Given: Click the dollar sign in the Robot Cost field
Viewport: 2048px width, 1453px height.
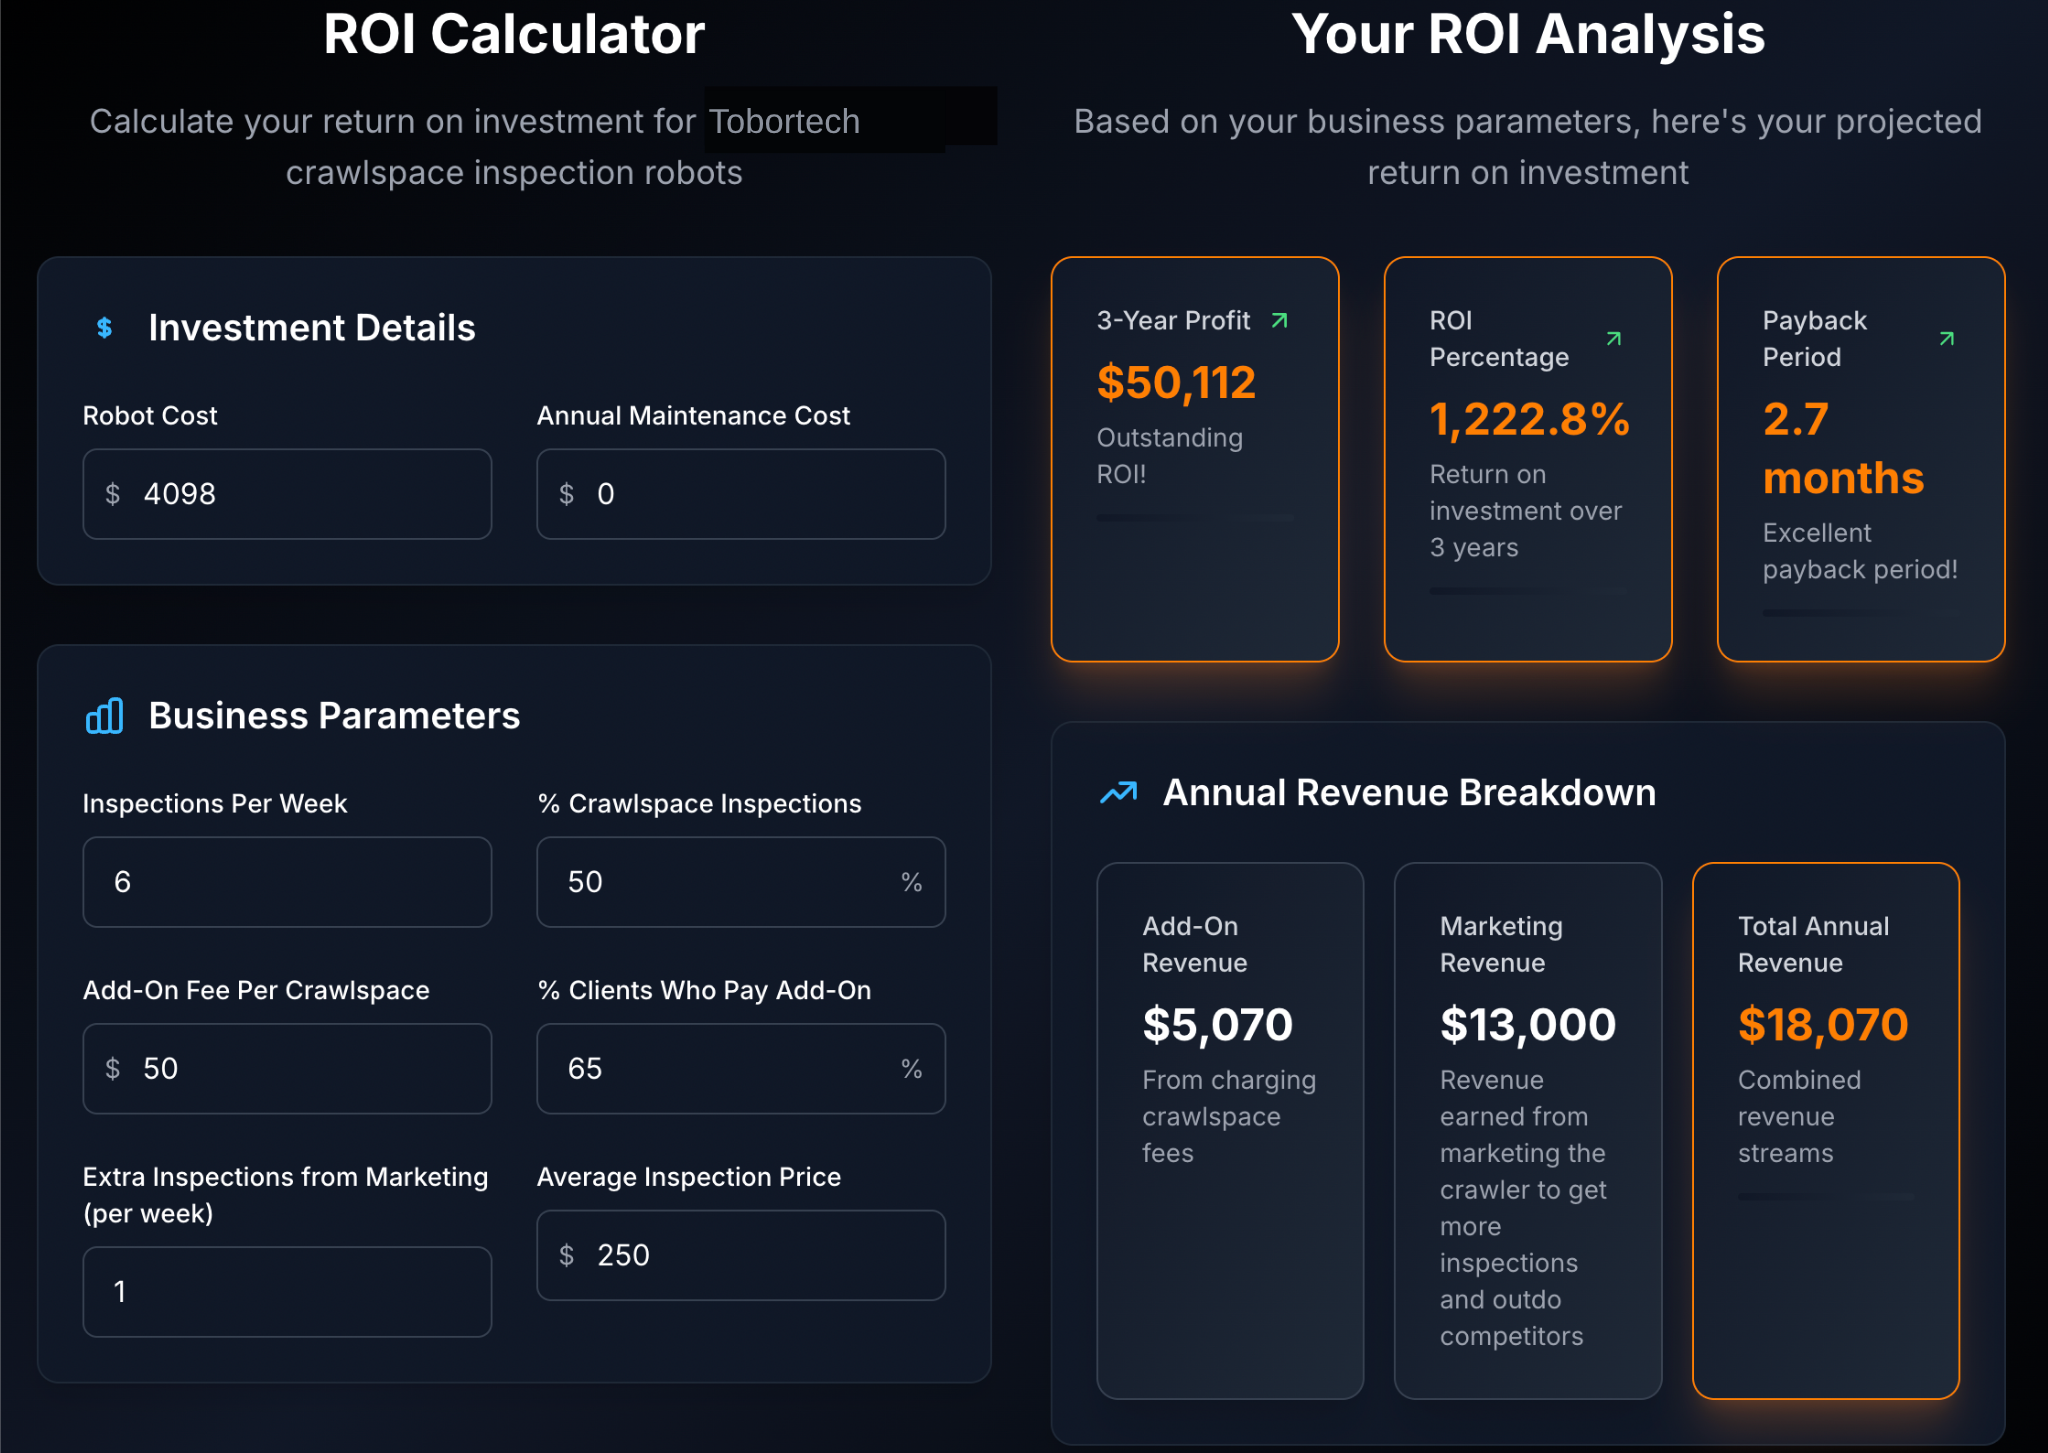Looking at the screenshot, I should pos(113,494).
